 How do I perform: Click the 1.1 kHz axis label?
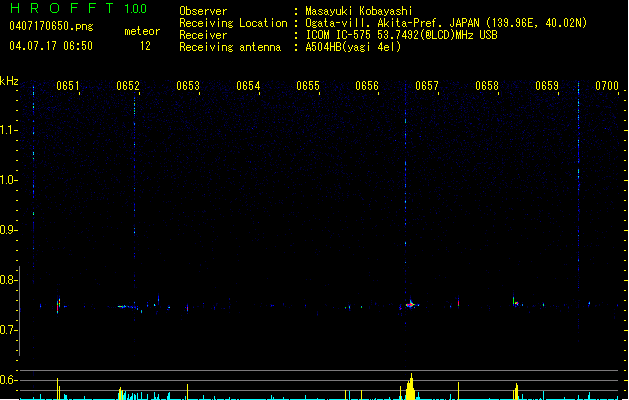(x=8, y=130)
